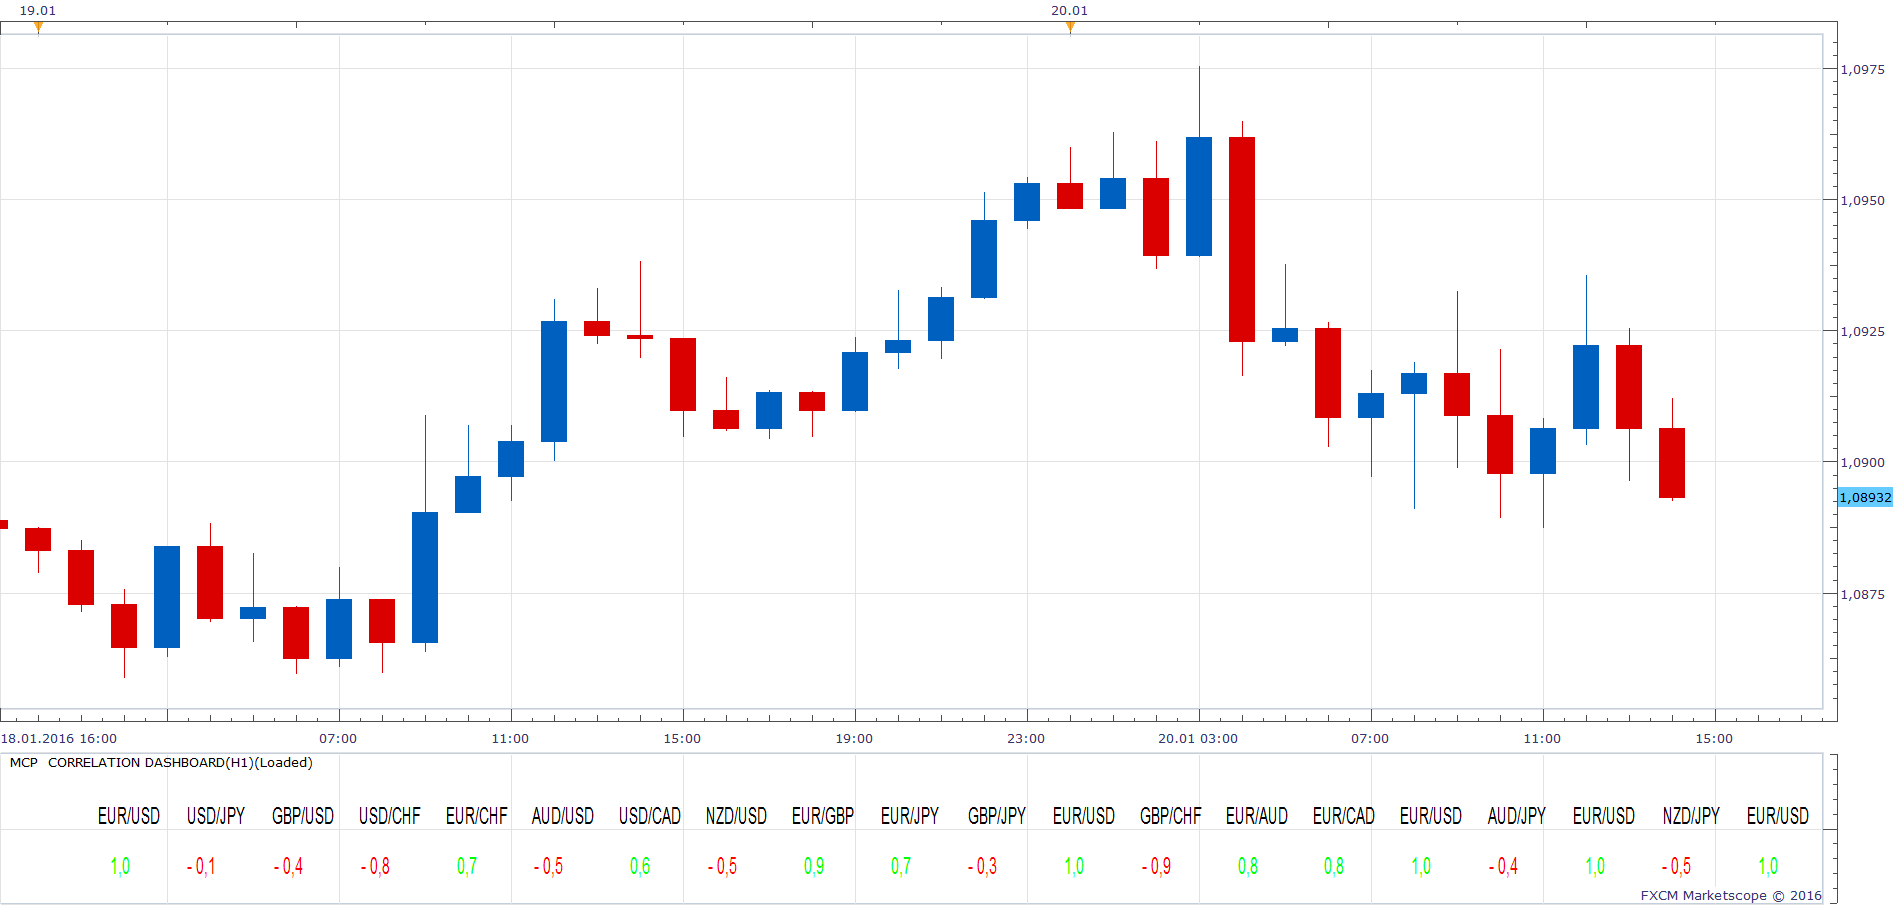Click the GBP/CHF pair label
This screenshot has height=905, width=1903.
pyautogui.click(x=1171, y=816)
